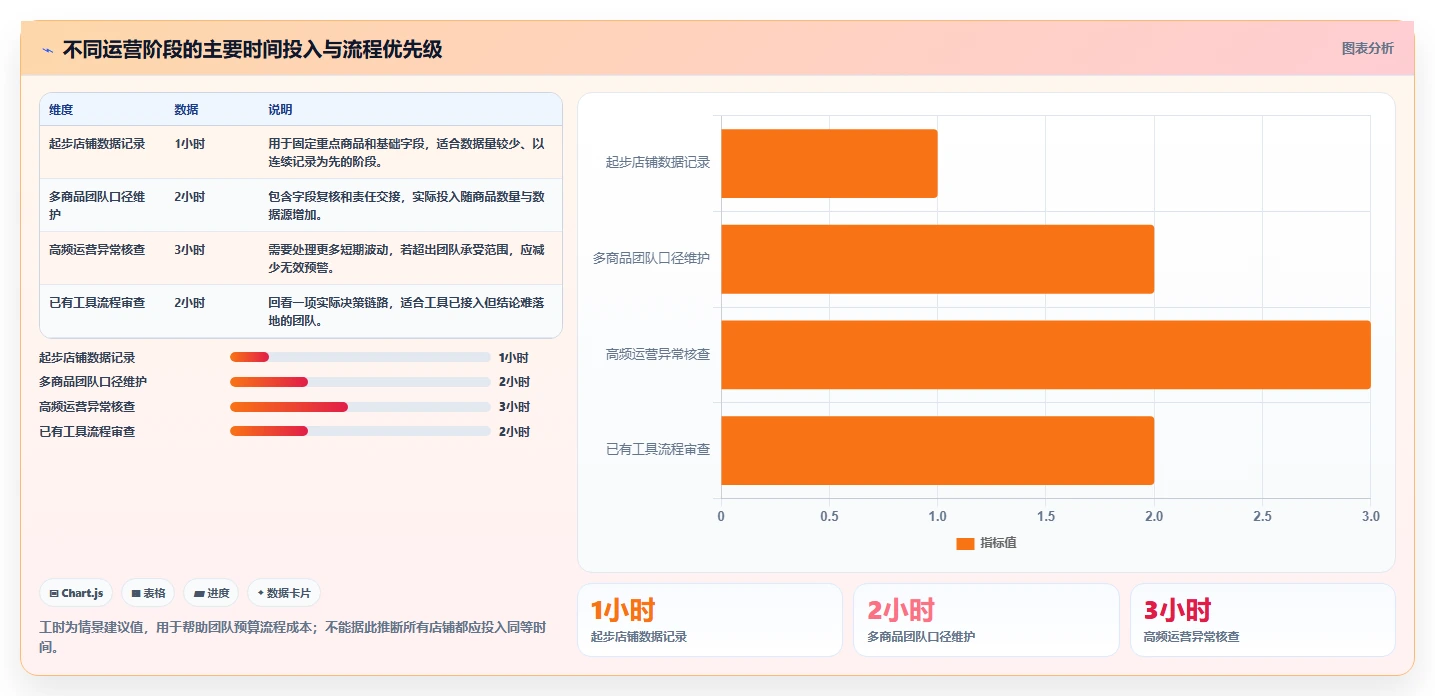Viewport: 1435px width, 696px height.
Task: Click the 多商品团队口径维护 progress bar
Action: [360, 382]
